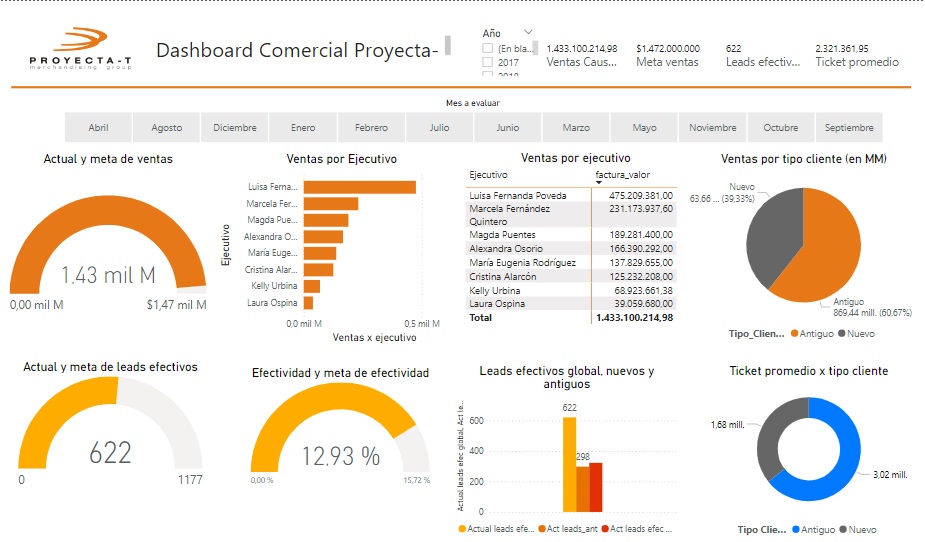The image size is (925, 542).
Task: Expand the Año slicer dropdown chevron
Action: (528, 32)
